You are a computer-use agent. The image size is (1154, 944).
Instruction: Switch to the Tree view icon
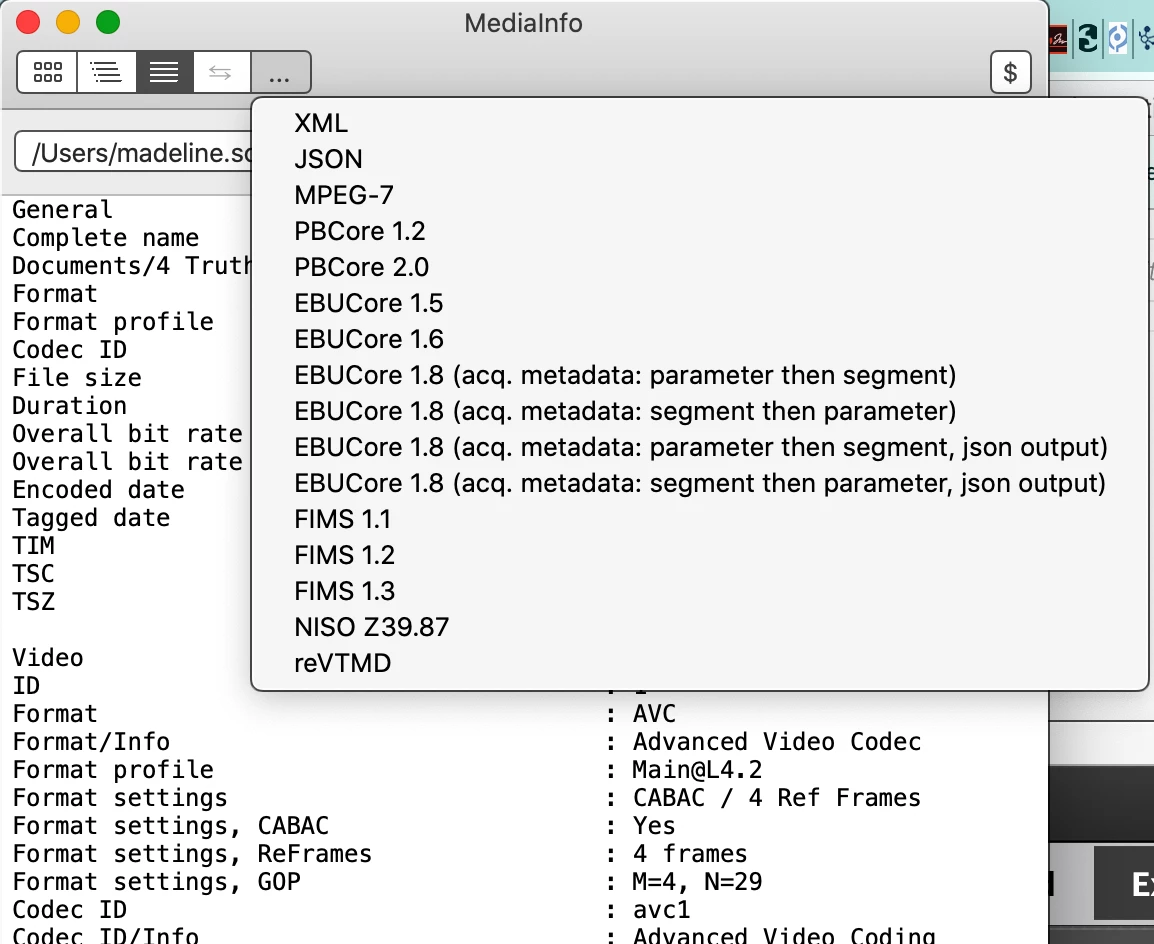106,72
